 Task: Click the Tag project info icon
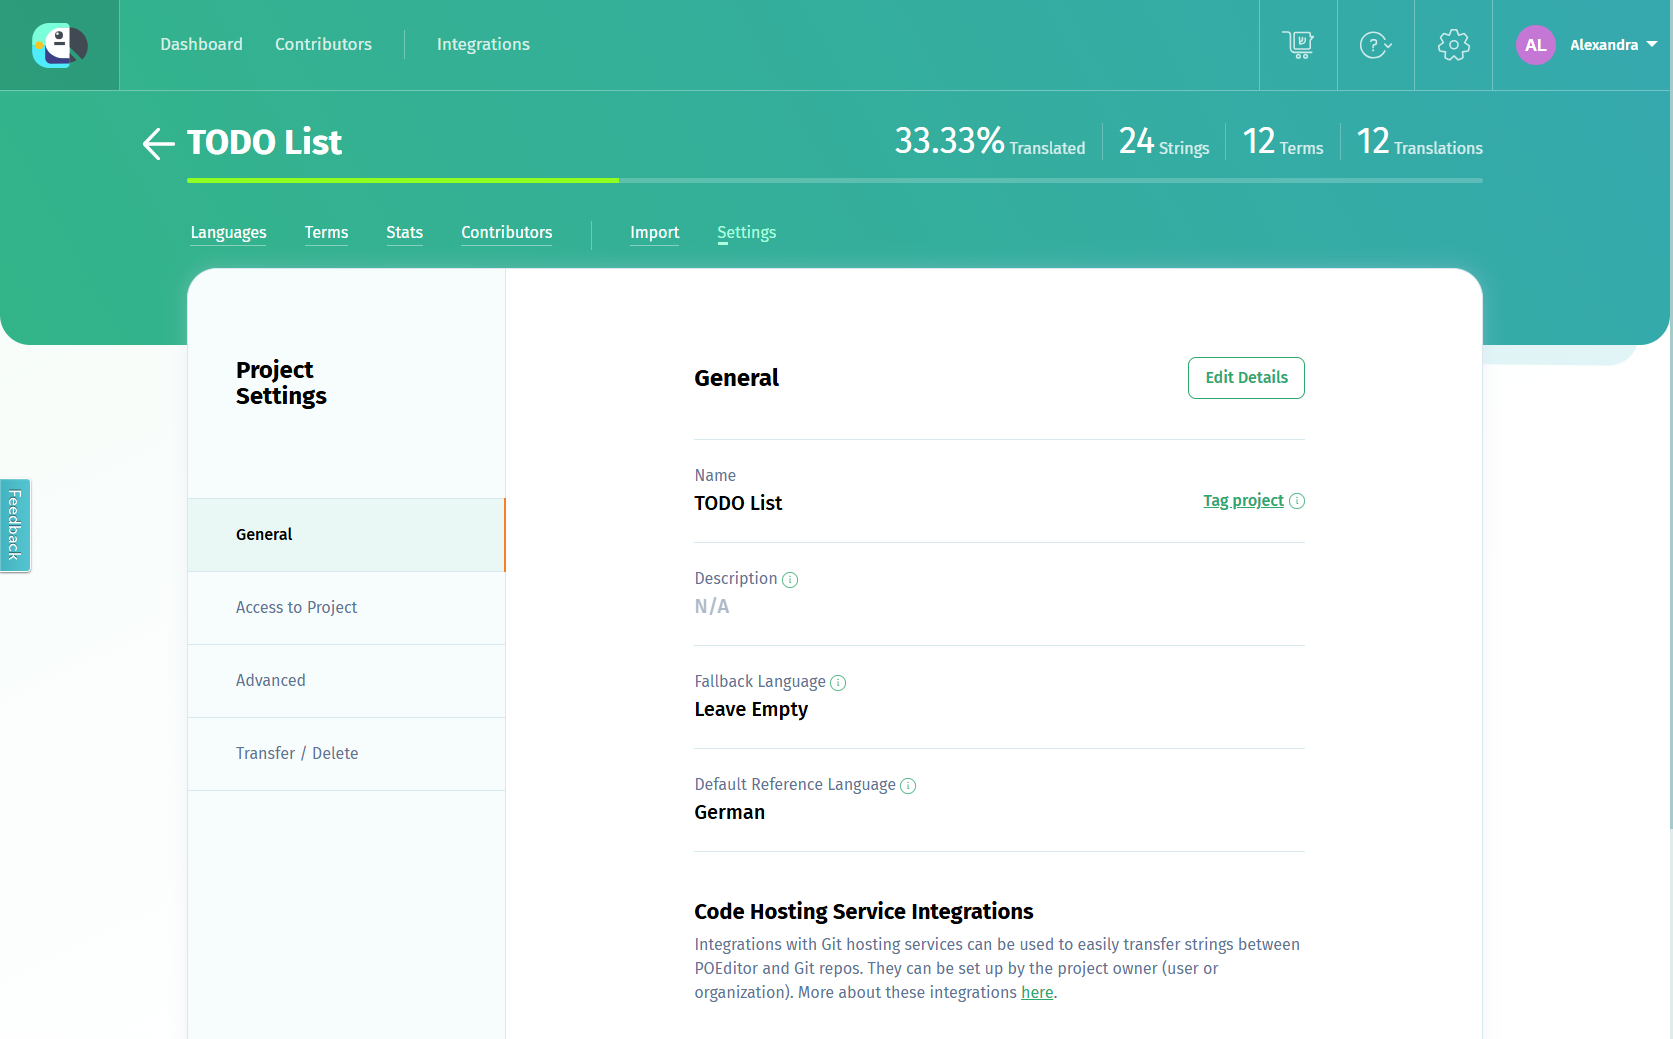(x=1297, y=501)
